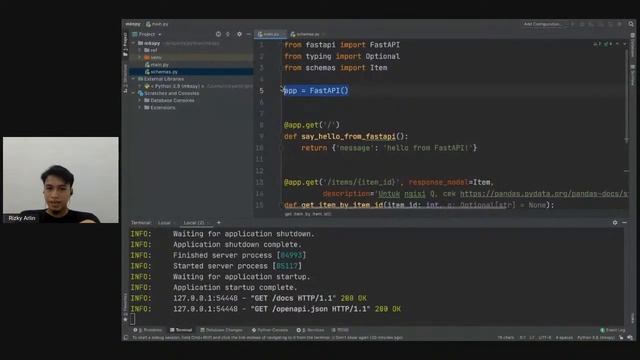Add a new terminal session with plus
Screen dimensions: 640x360
[219, 222]
